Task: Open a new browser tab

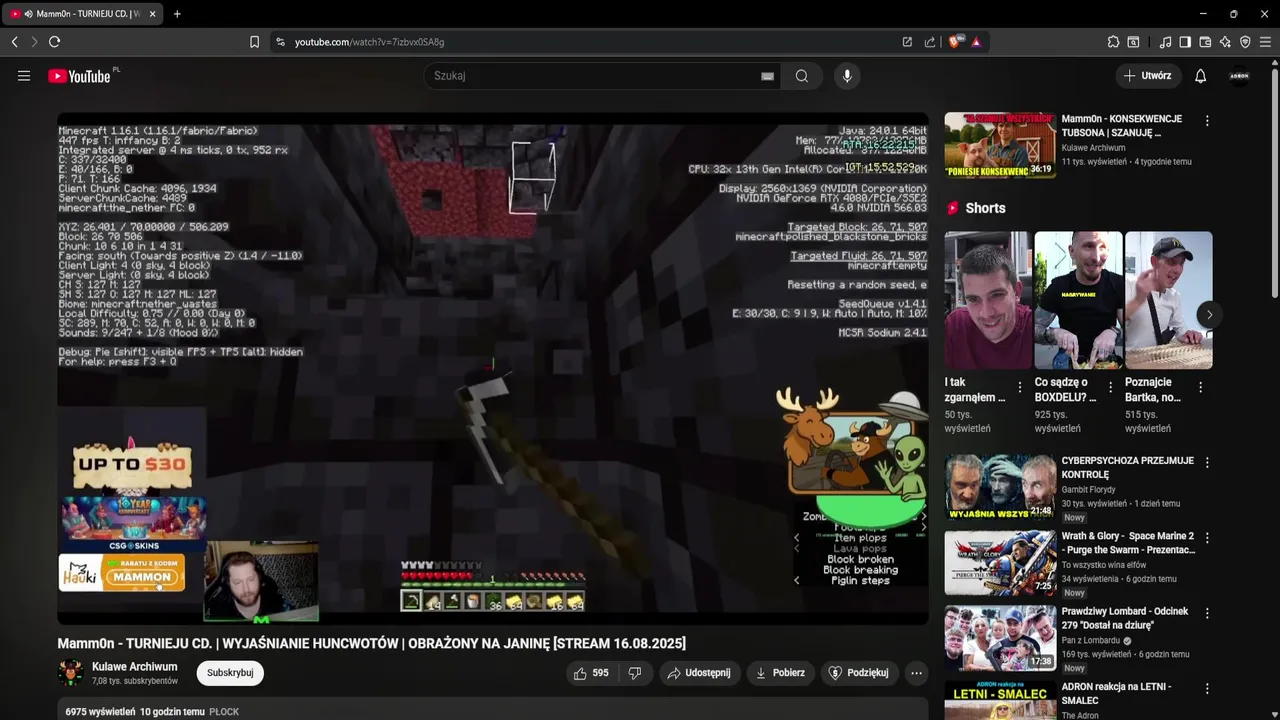Action: (177, 14)
